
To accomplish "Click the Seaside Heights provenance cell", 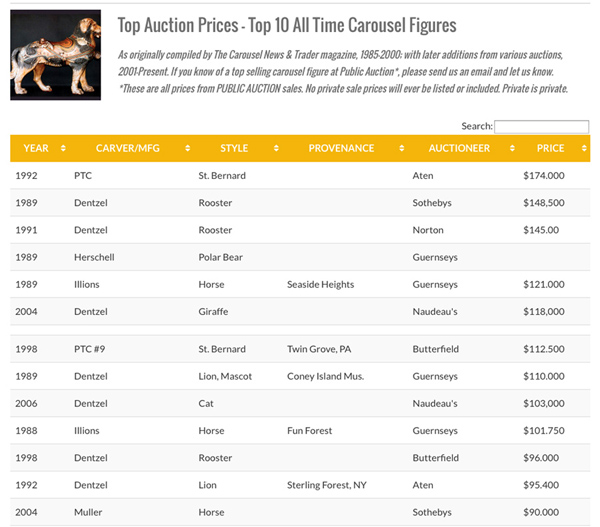I will tap(321, 284).
